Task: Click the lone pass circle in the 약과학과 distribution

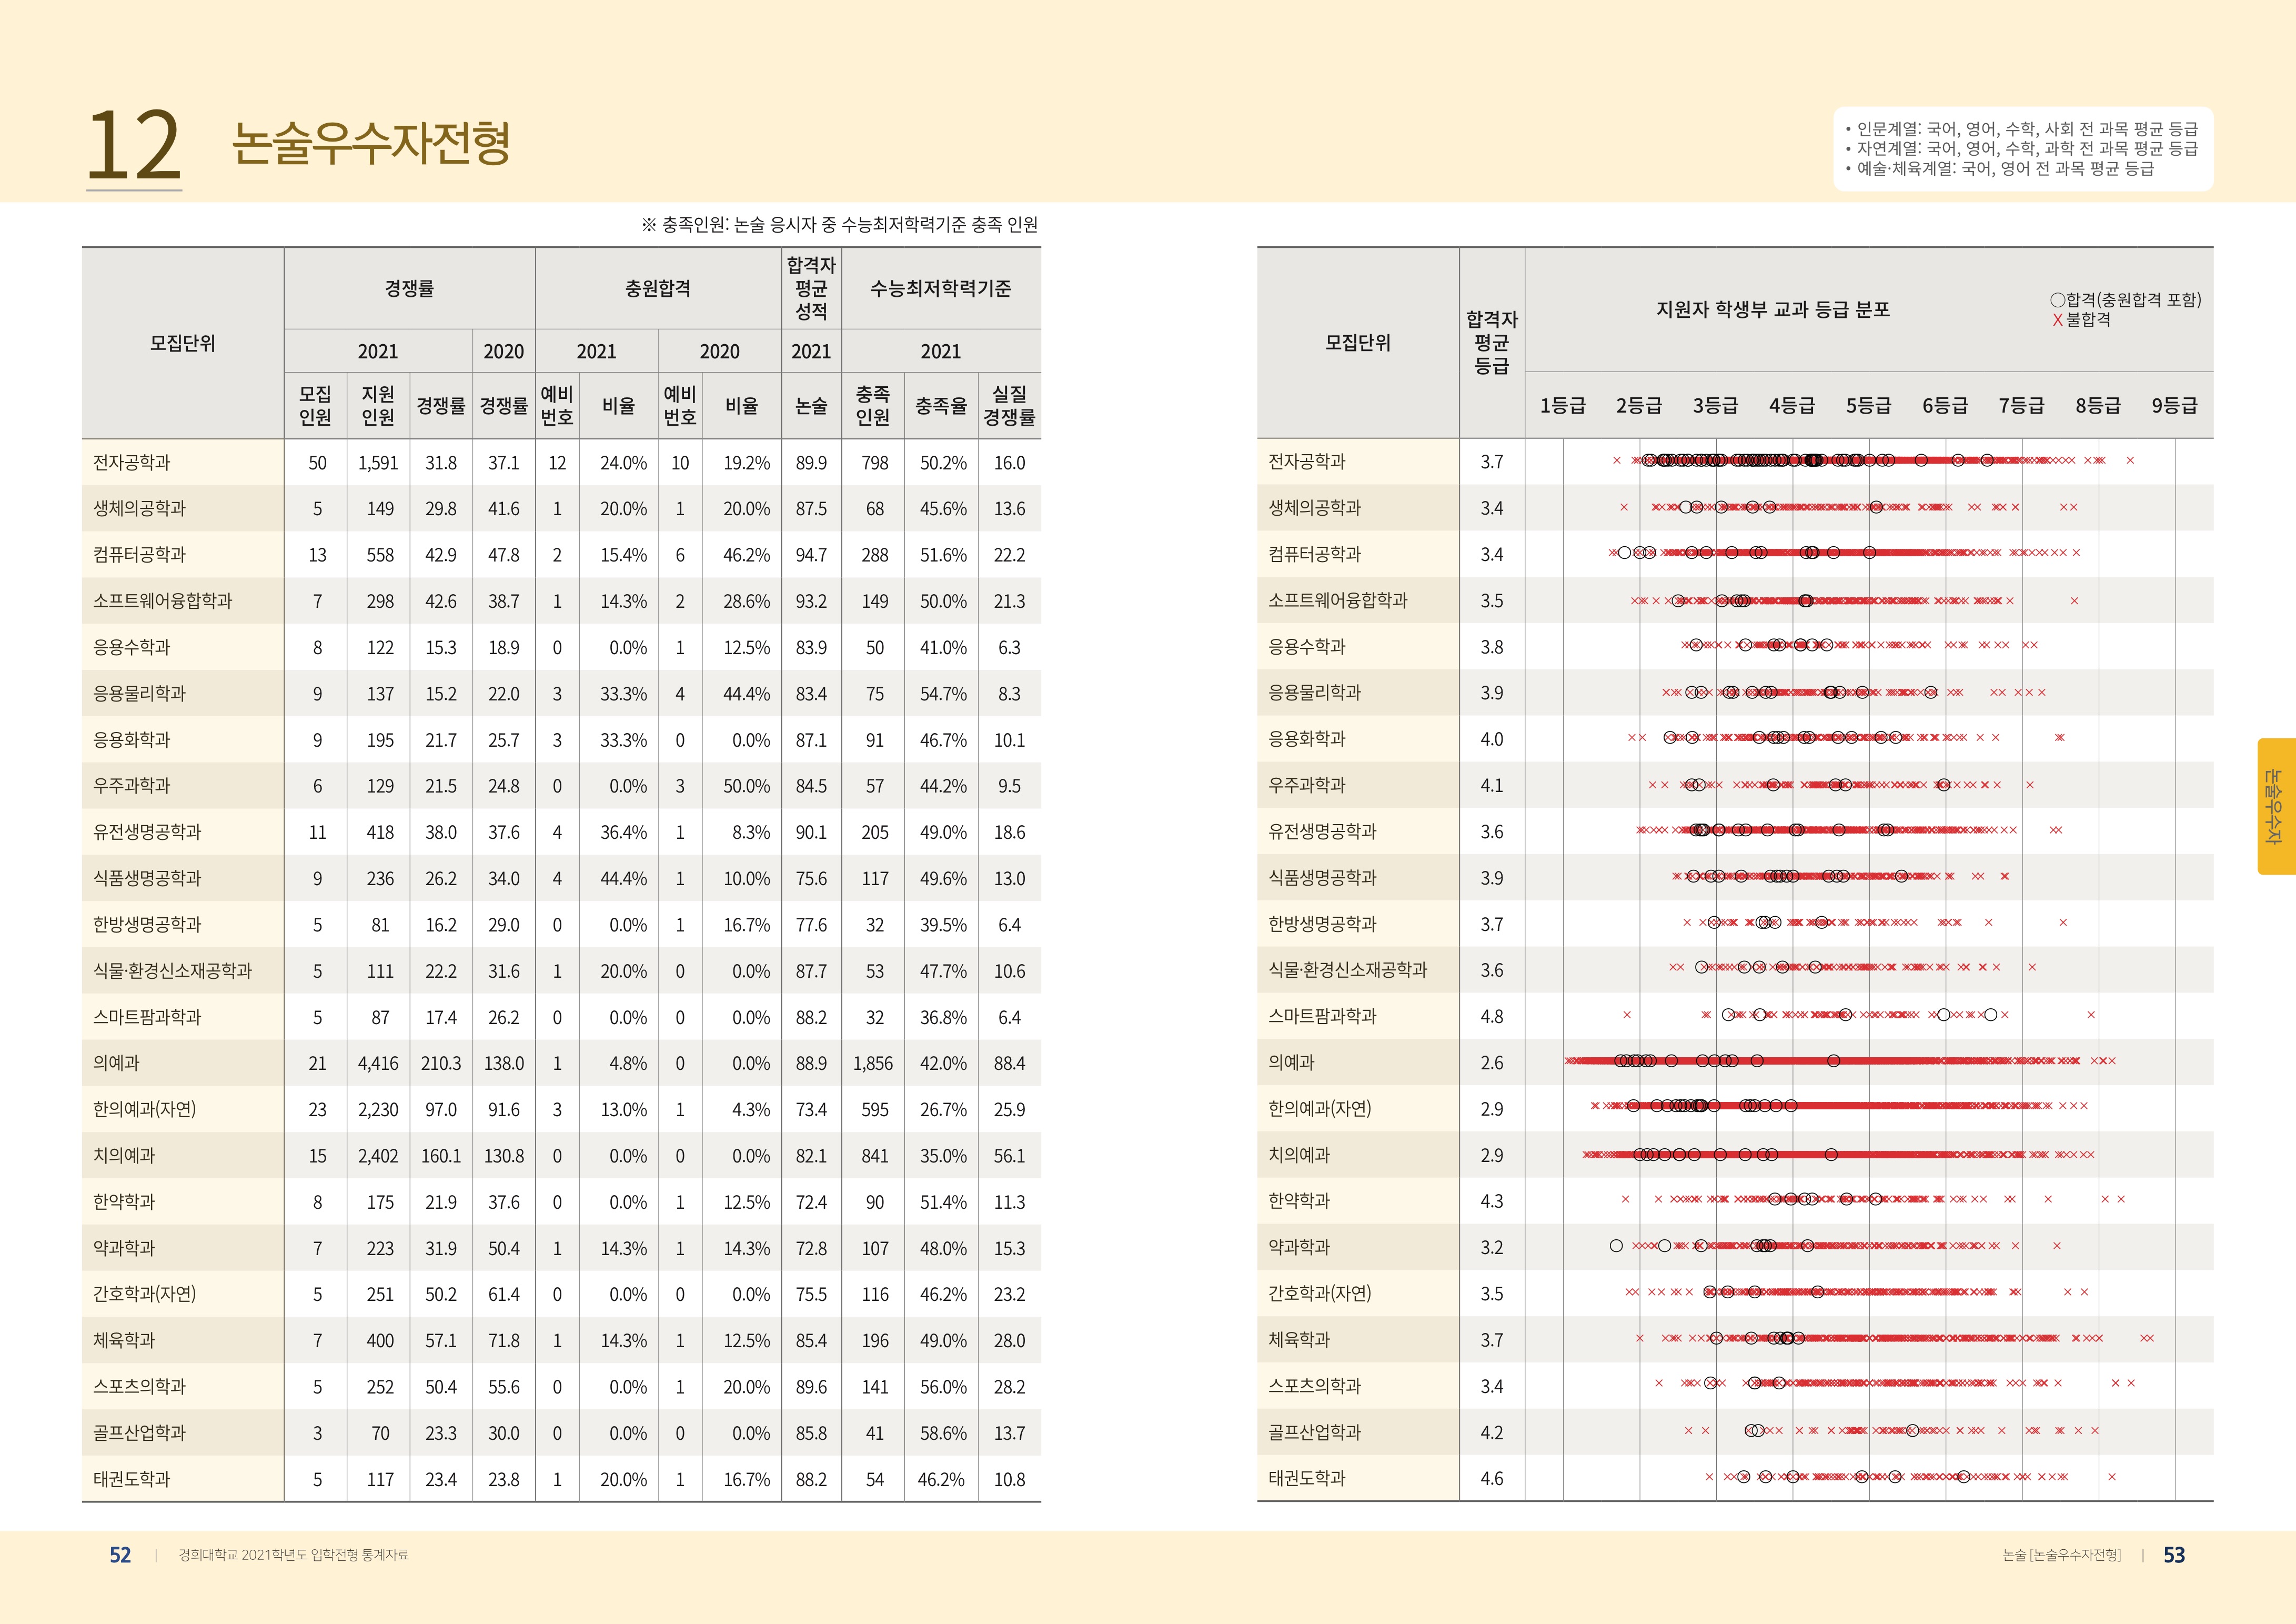Action: click(x=1616, y=1246)
